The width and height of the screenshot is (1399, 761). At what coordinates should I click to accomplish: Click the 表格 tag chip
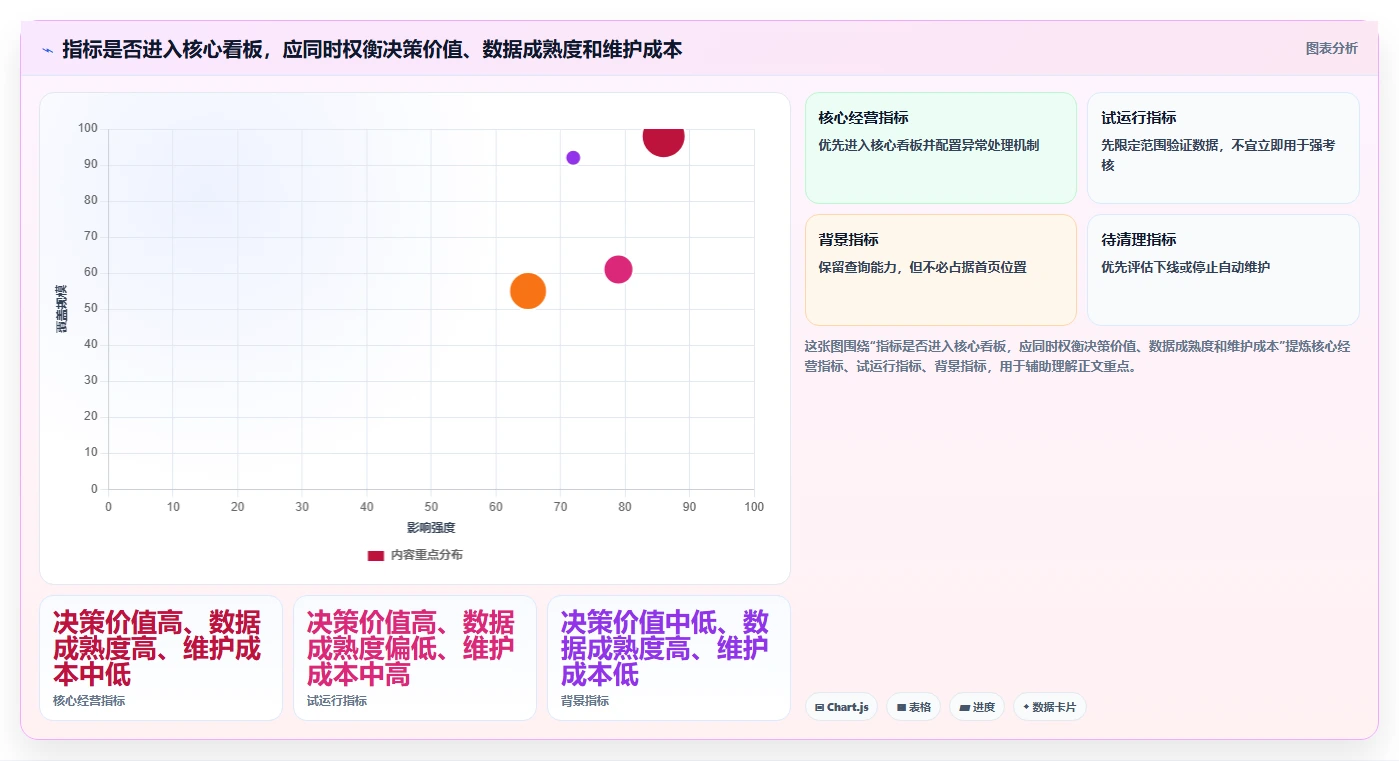click(913, 707)
